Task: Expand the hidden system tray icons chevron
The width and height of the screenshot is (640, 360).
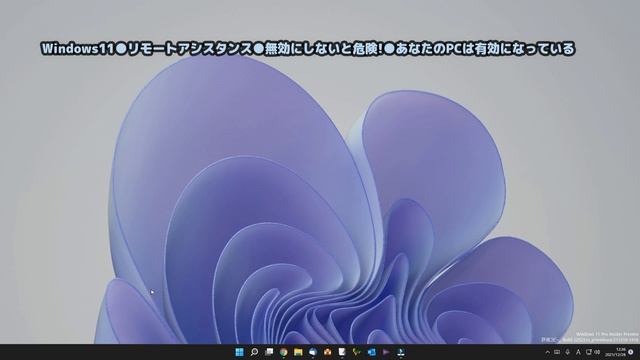Action: click(547, 352)
